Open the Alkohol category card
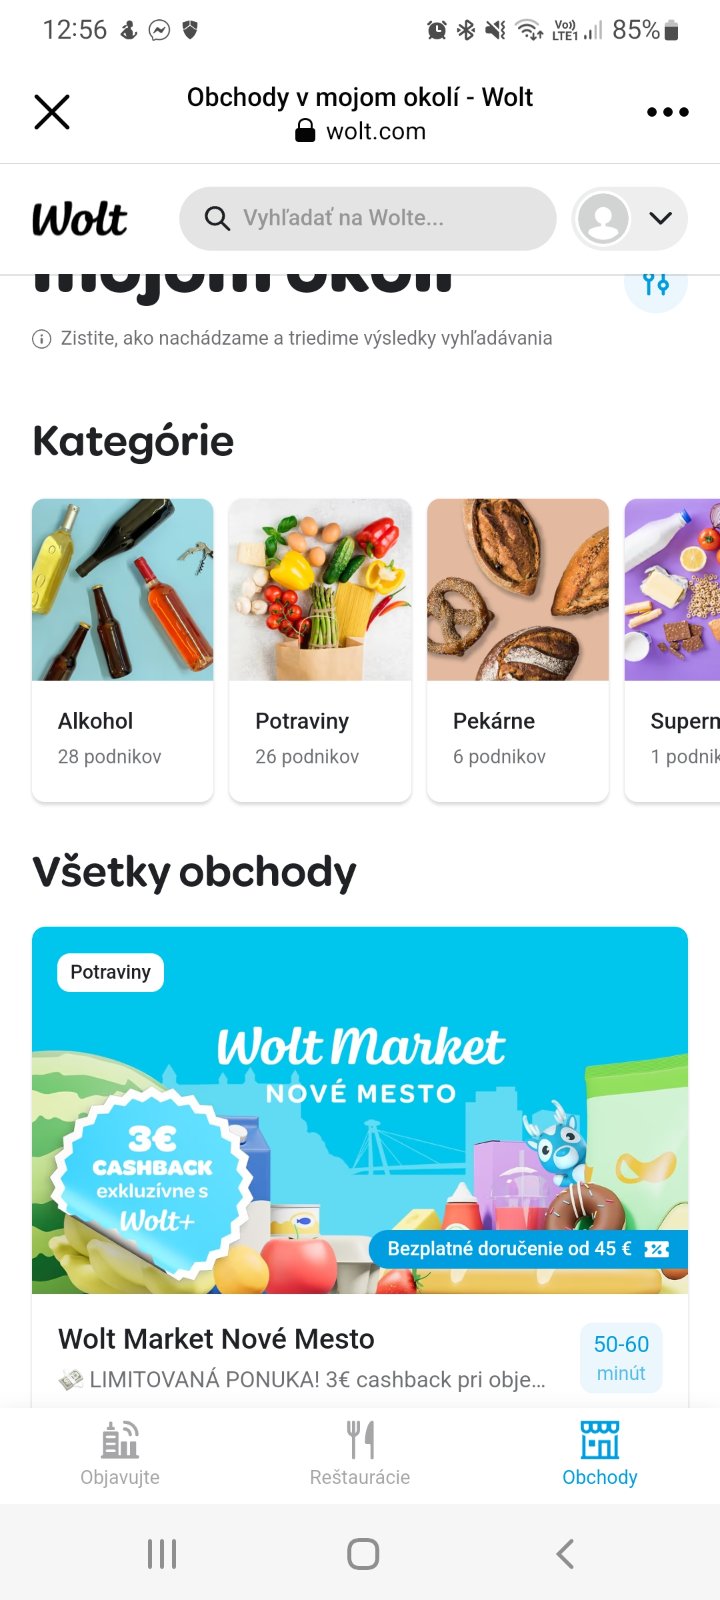The width and height of the screenshot is (720, 1600). 123,650
